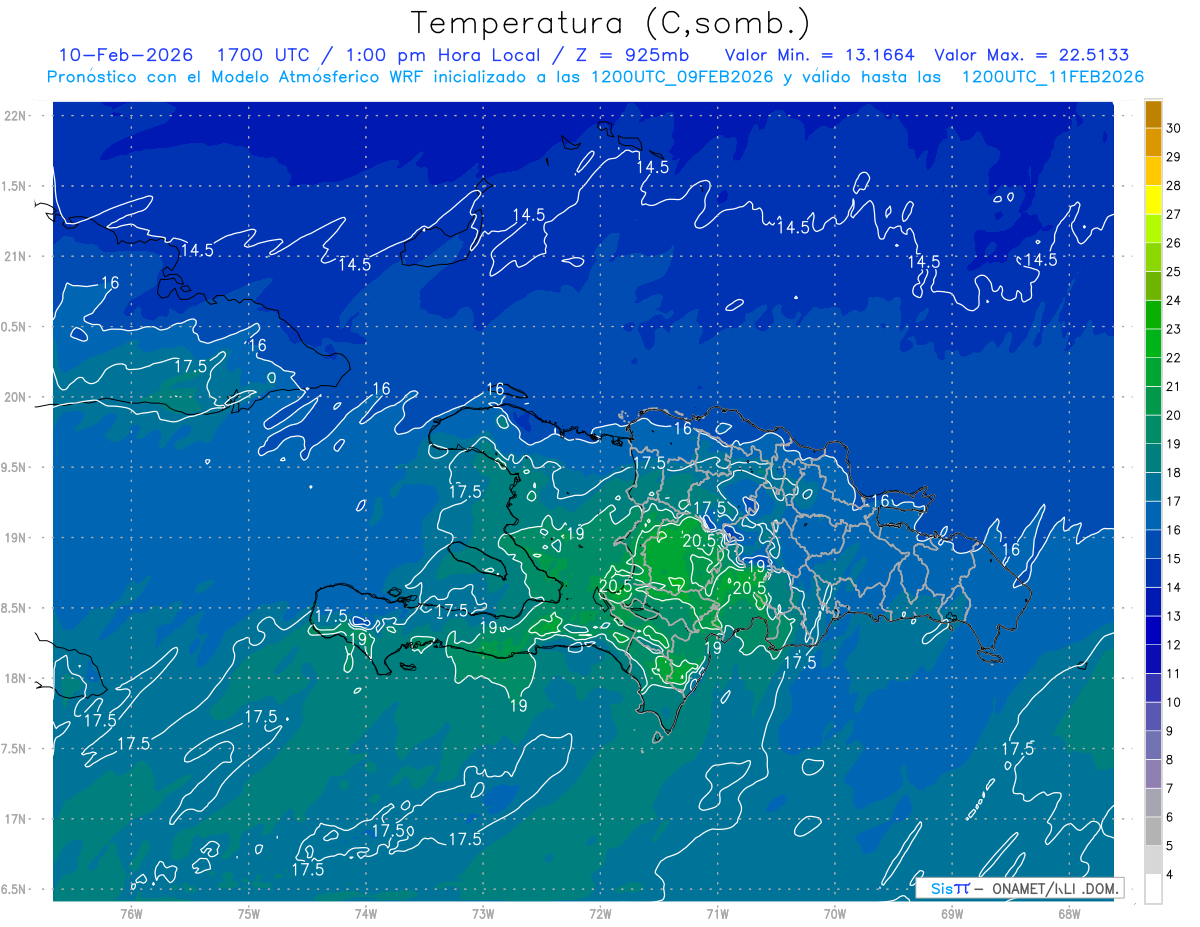
Task: Click longitude label "70W"
Action: point(835,914)
